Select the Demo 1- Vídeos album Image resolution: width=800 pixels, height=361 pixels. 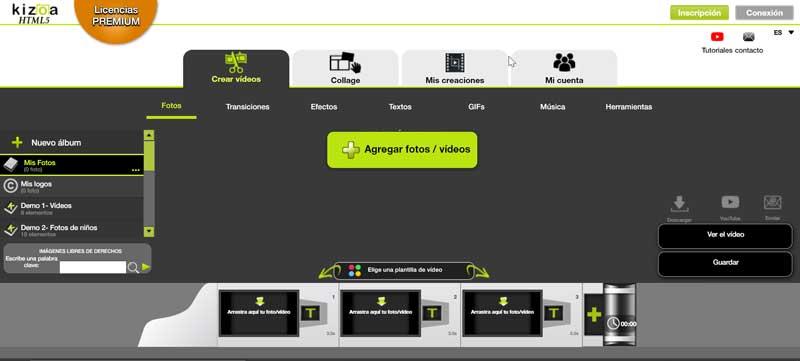(71, 208)
